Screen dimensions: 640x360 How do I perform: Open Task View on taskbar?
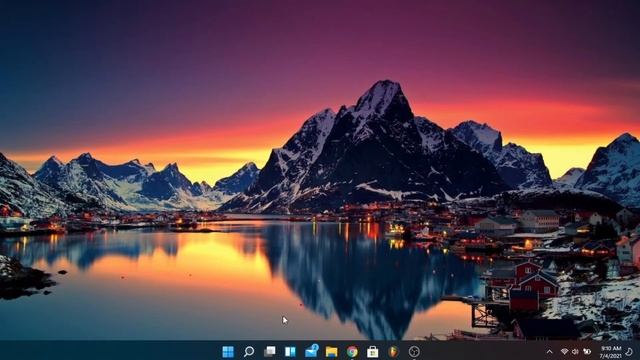coord(269,351)
